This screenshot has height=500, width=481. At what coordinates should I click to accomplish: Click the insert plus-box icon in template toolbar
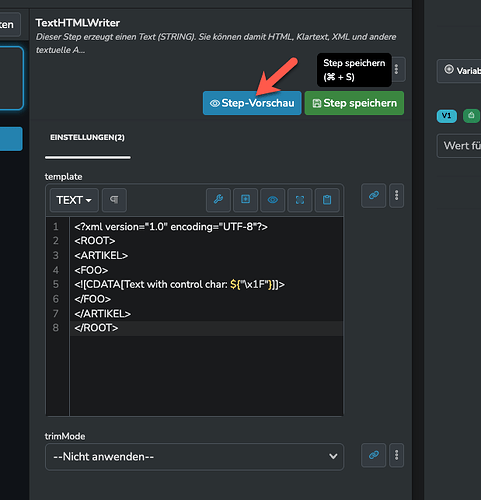pyautogui.click(x=245, y=200)
